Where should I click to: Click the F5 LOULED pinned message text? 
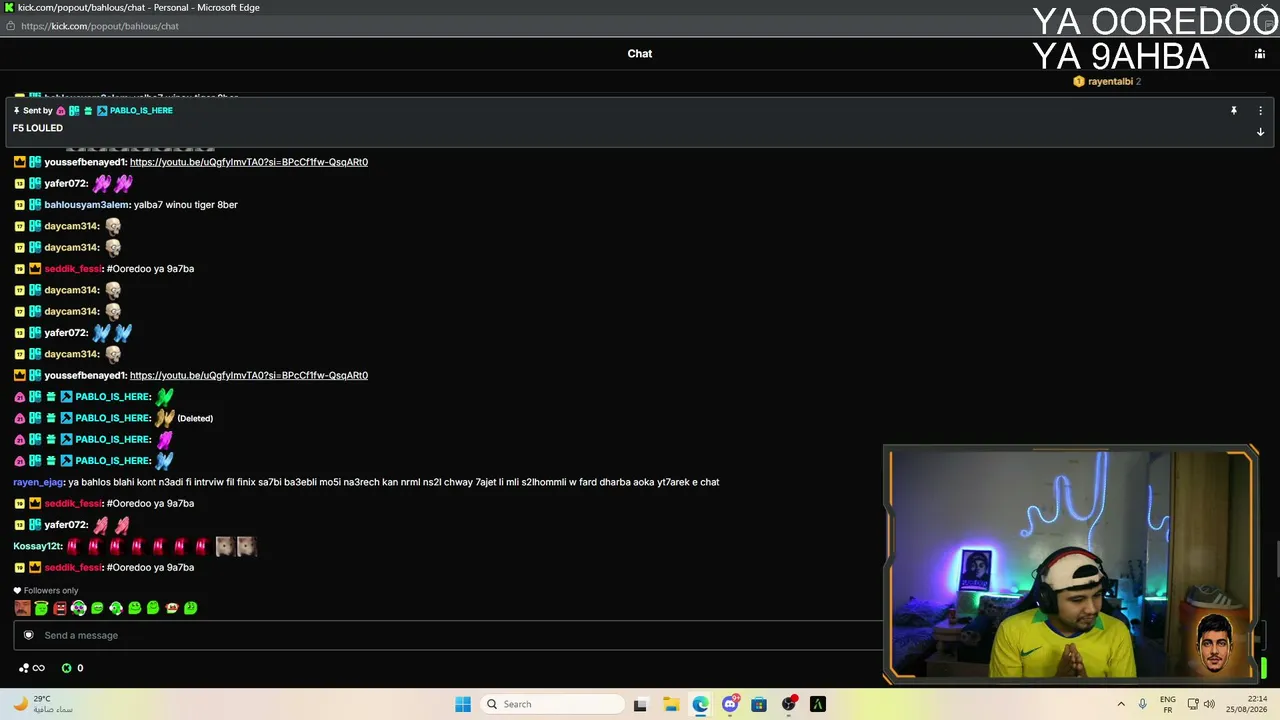point(38,129)
